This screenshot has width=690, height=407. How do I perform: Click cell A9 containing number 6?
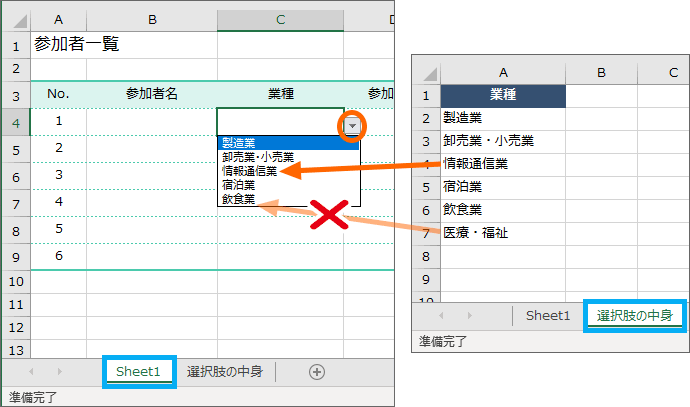coord(59,257)
